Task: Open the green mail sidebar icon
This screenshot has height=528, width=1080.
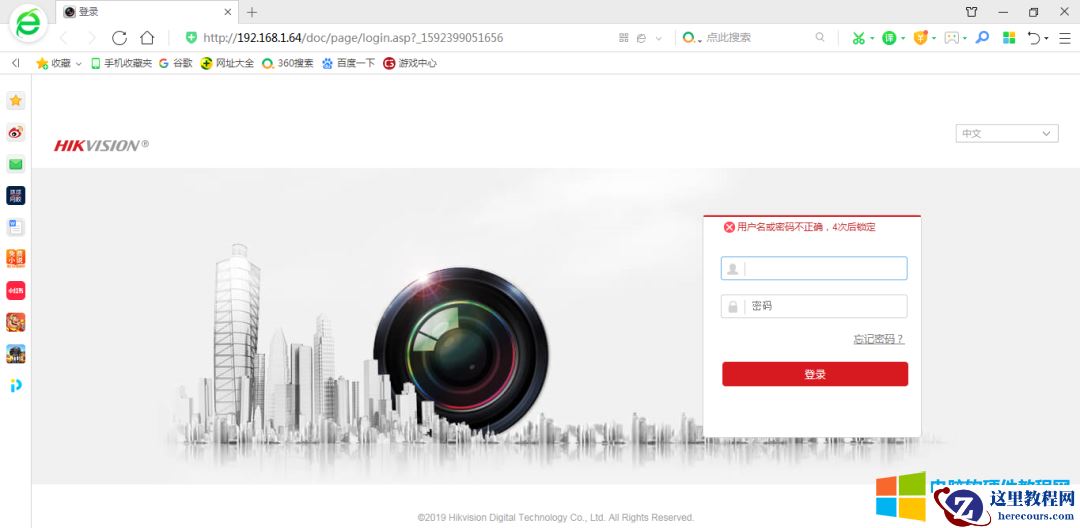Action: click(x=16, y=164)
